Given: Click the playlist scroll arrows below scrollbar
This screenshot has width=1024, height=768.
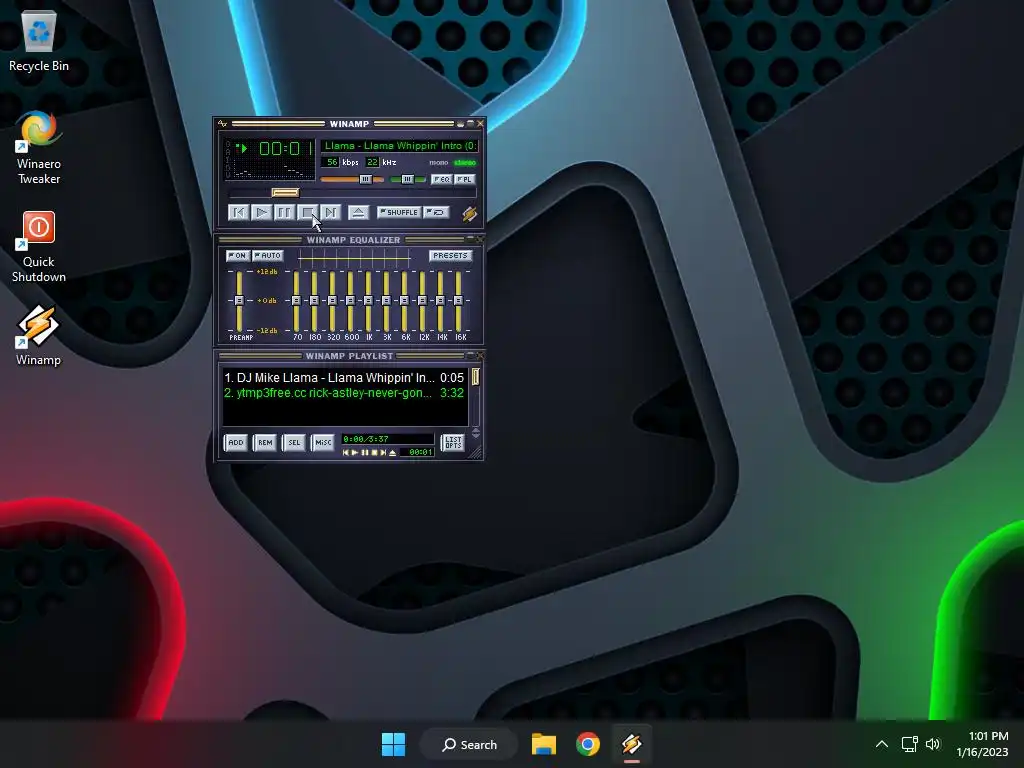Looking at the screenshot, I should tap(475, 432).
